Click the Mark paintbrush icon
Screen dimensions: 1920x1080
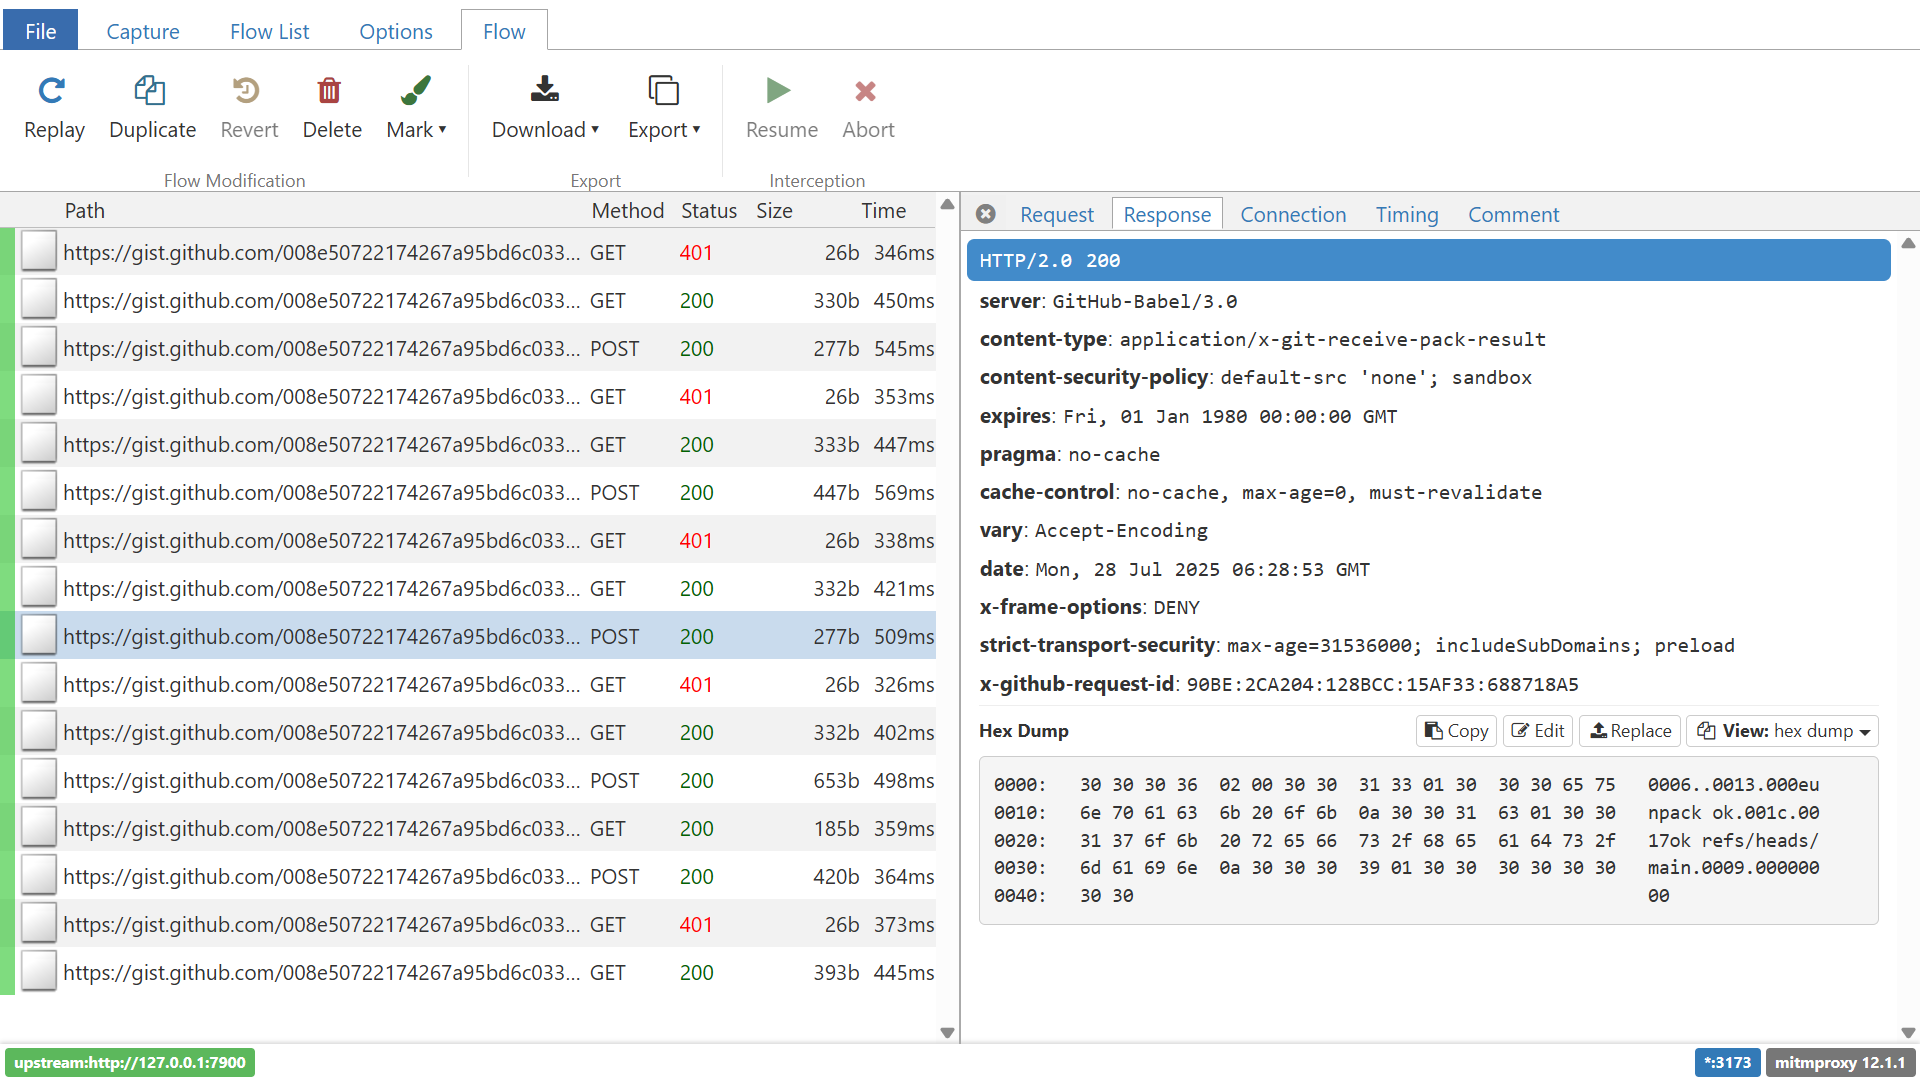415,91
